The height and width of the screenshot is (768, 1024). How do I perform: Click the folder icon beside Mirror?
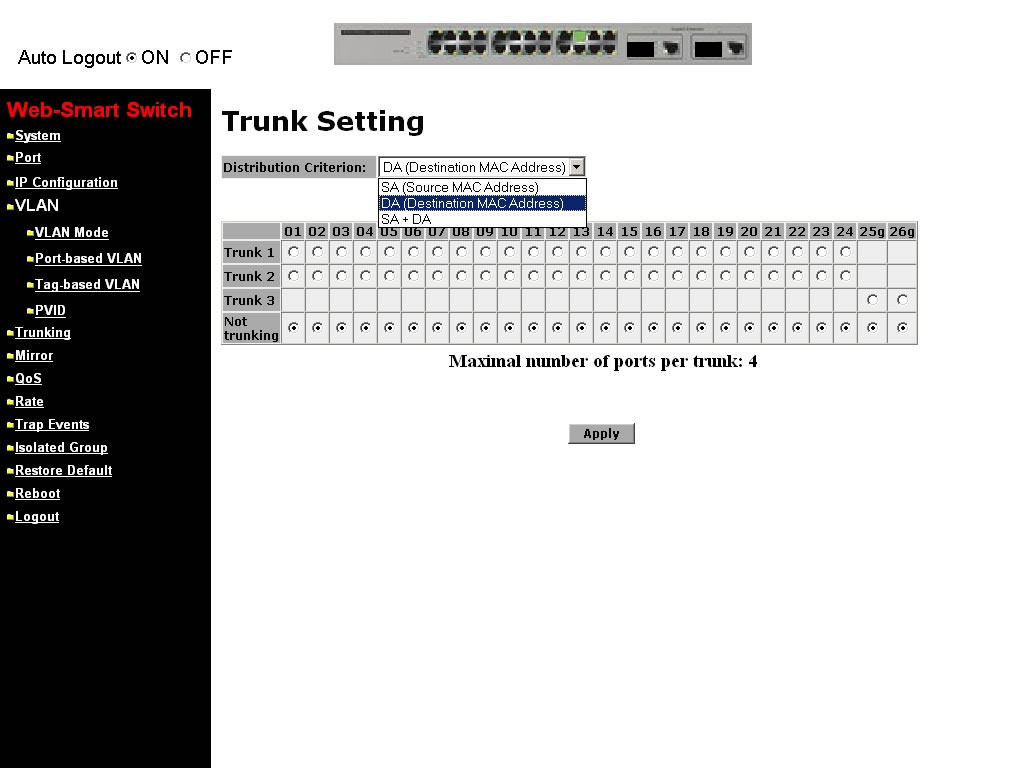(x=10, y=356)
